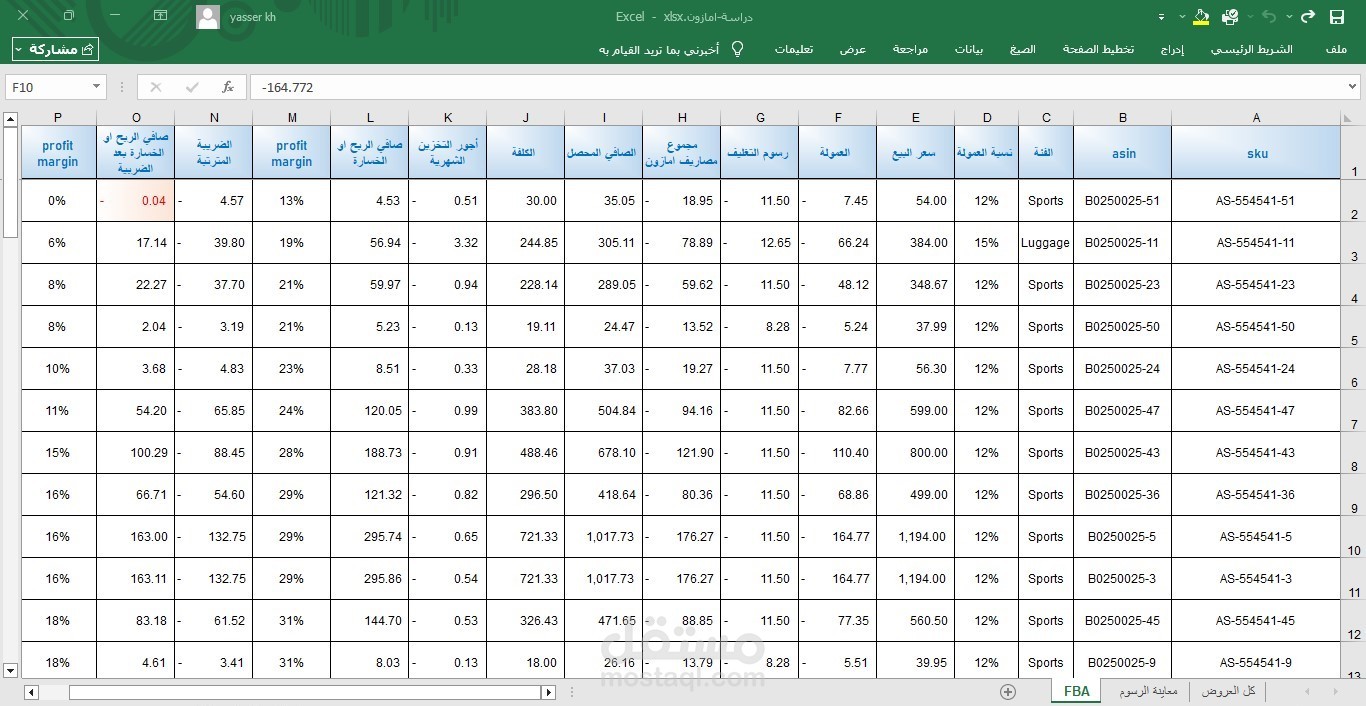Image resolution: width=1366 pixels, height=706 pixels.
Task: Add a new worksheet with the plus icon
Action: click(x=1009, y=691)
